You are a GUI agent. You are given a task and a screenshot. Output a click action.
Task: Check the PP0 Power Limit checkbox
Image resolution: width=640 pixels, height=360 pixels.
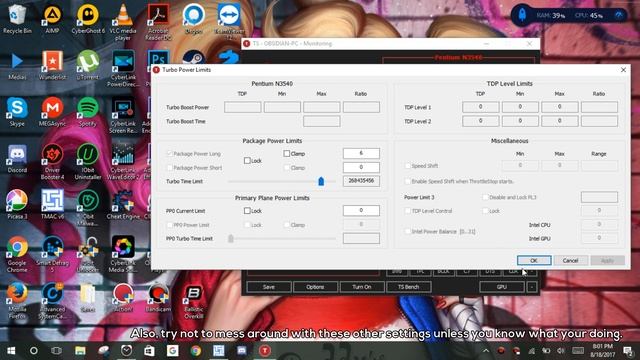(x=170, y=225)
